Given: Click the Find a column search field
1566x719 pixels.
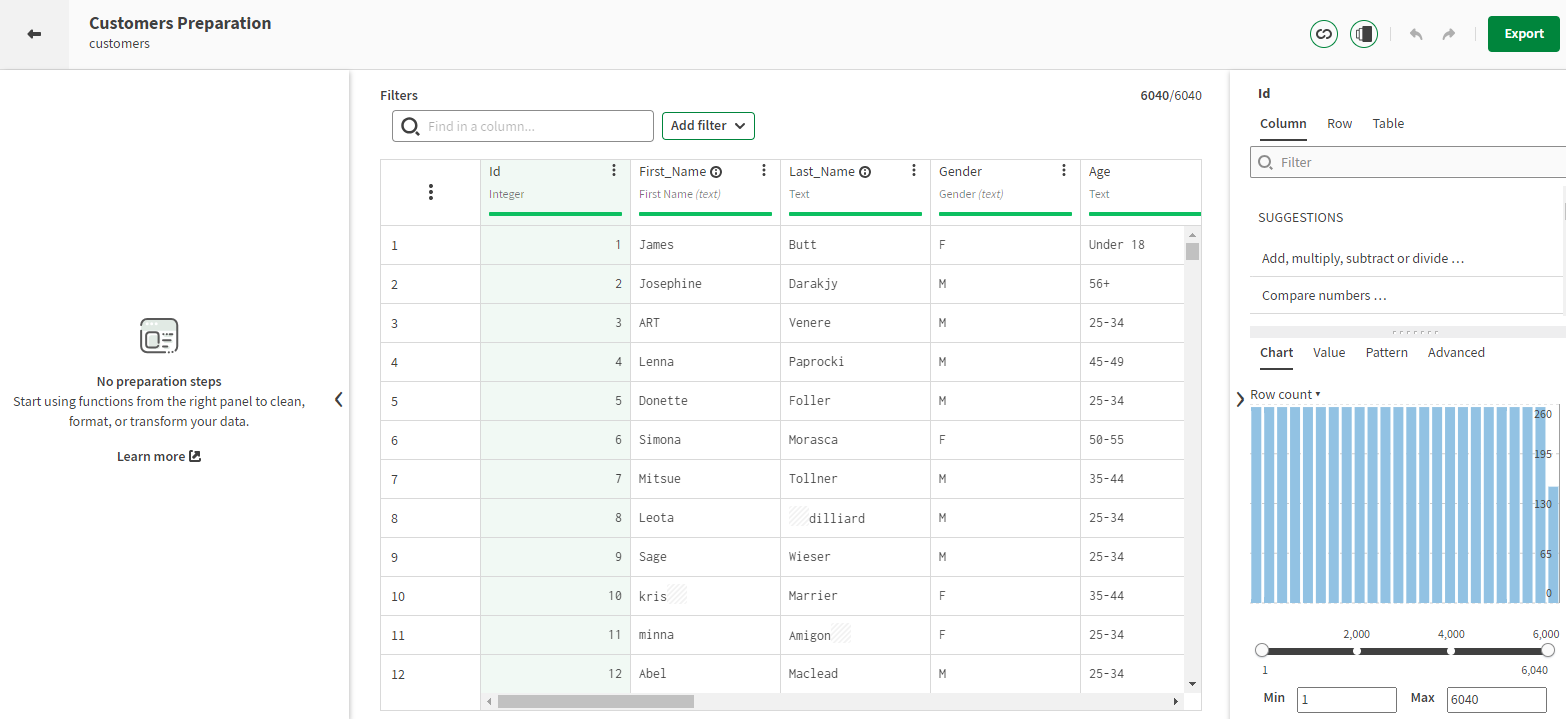Looking at the screenshot, I should click(x=523, y=126).
